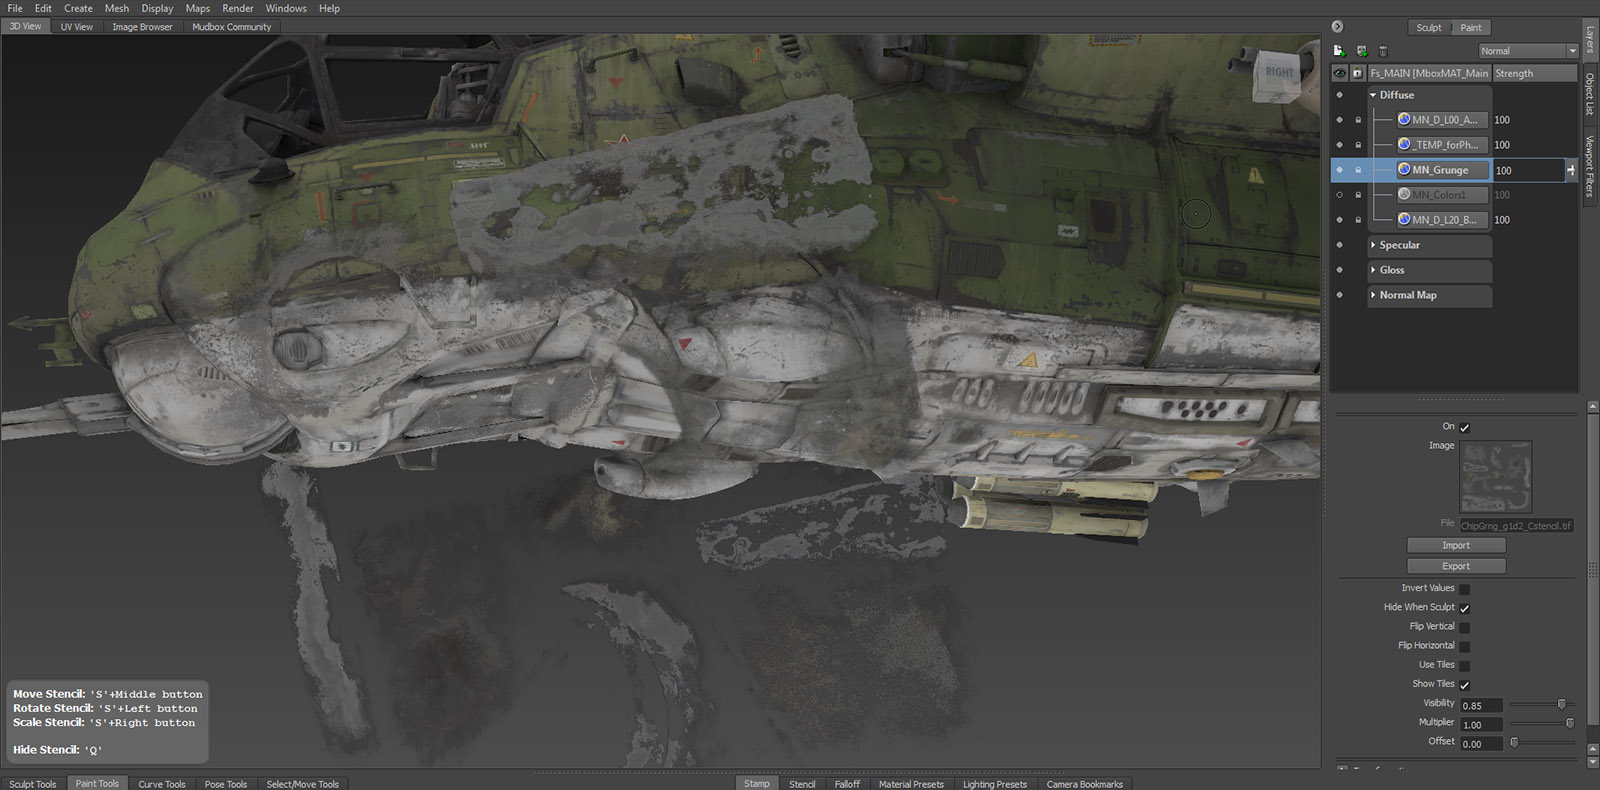Open the Object List side tab

1589,94
